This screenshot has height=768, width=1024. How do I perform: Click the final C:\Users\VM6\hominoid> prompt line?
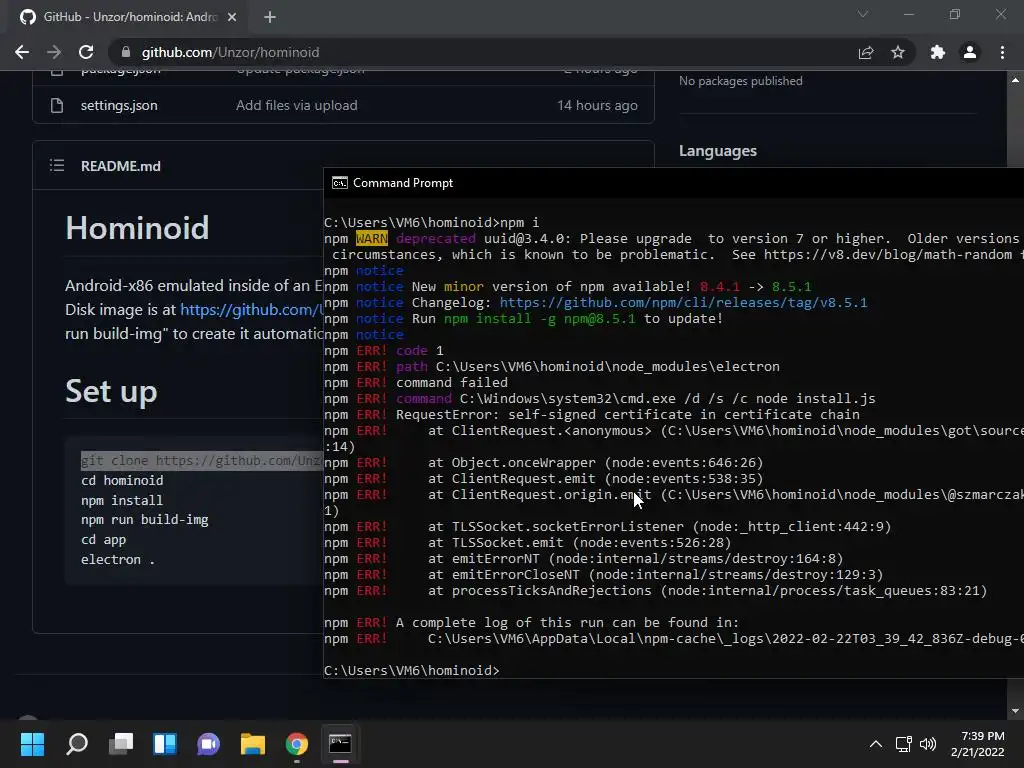tap(411, 671)
